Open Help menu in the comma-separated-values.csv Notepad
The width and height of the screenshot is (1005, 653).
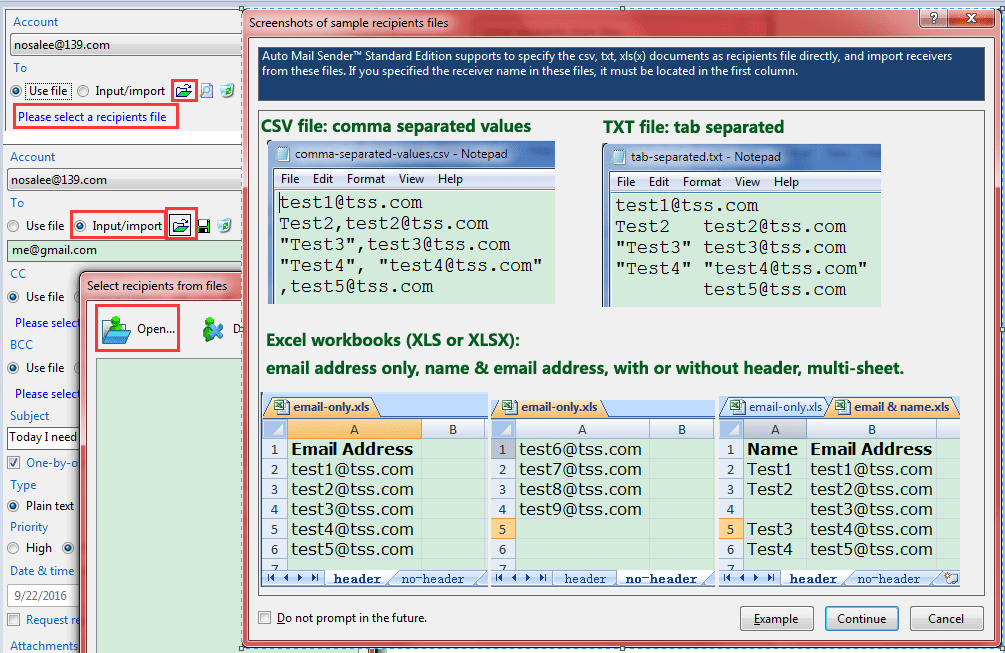click(x=451, y=179)
